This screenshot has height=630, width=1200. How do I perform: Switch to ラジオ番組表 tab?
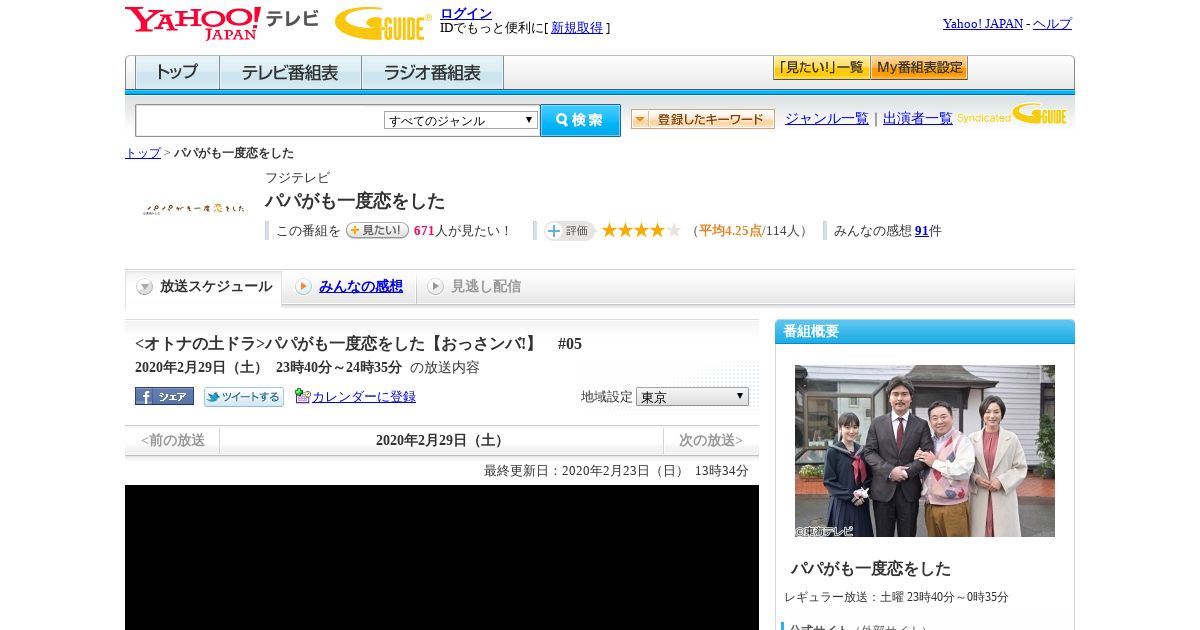432,72
